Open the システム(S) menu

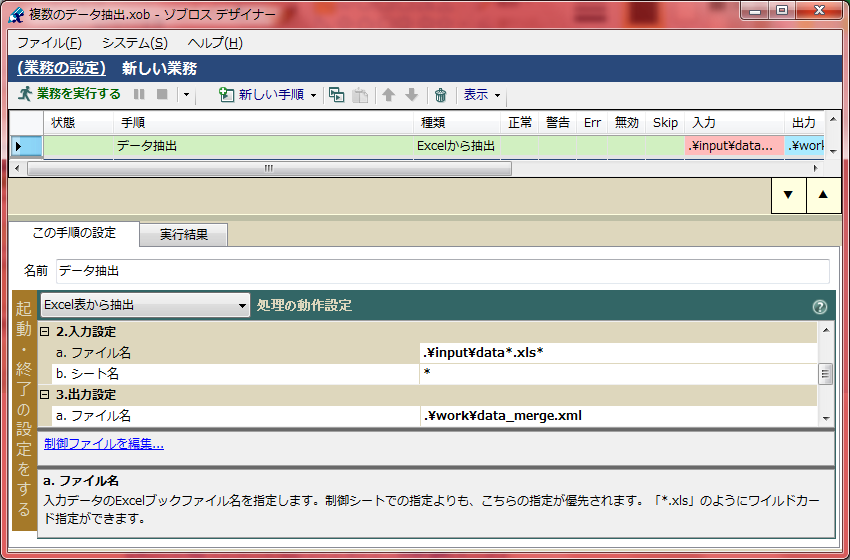pos(135,43)
